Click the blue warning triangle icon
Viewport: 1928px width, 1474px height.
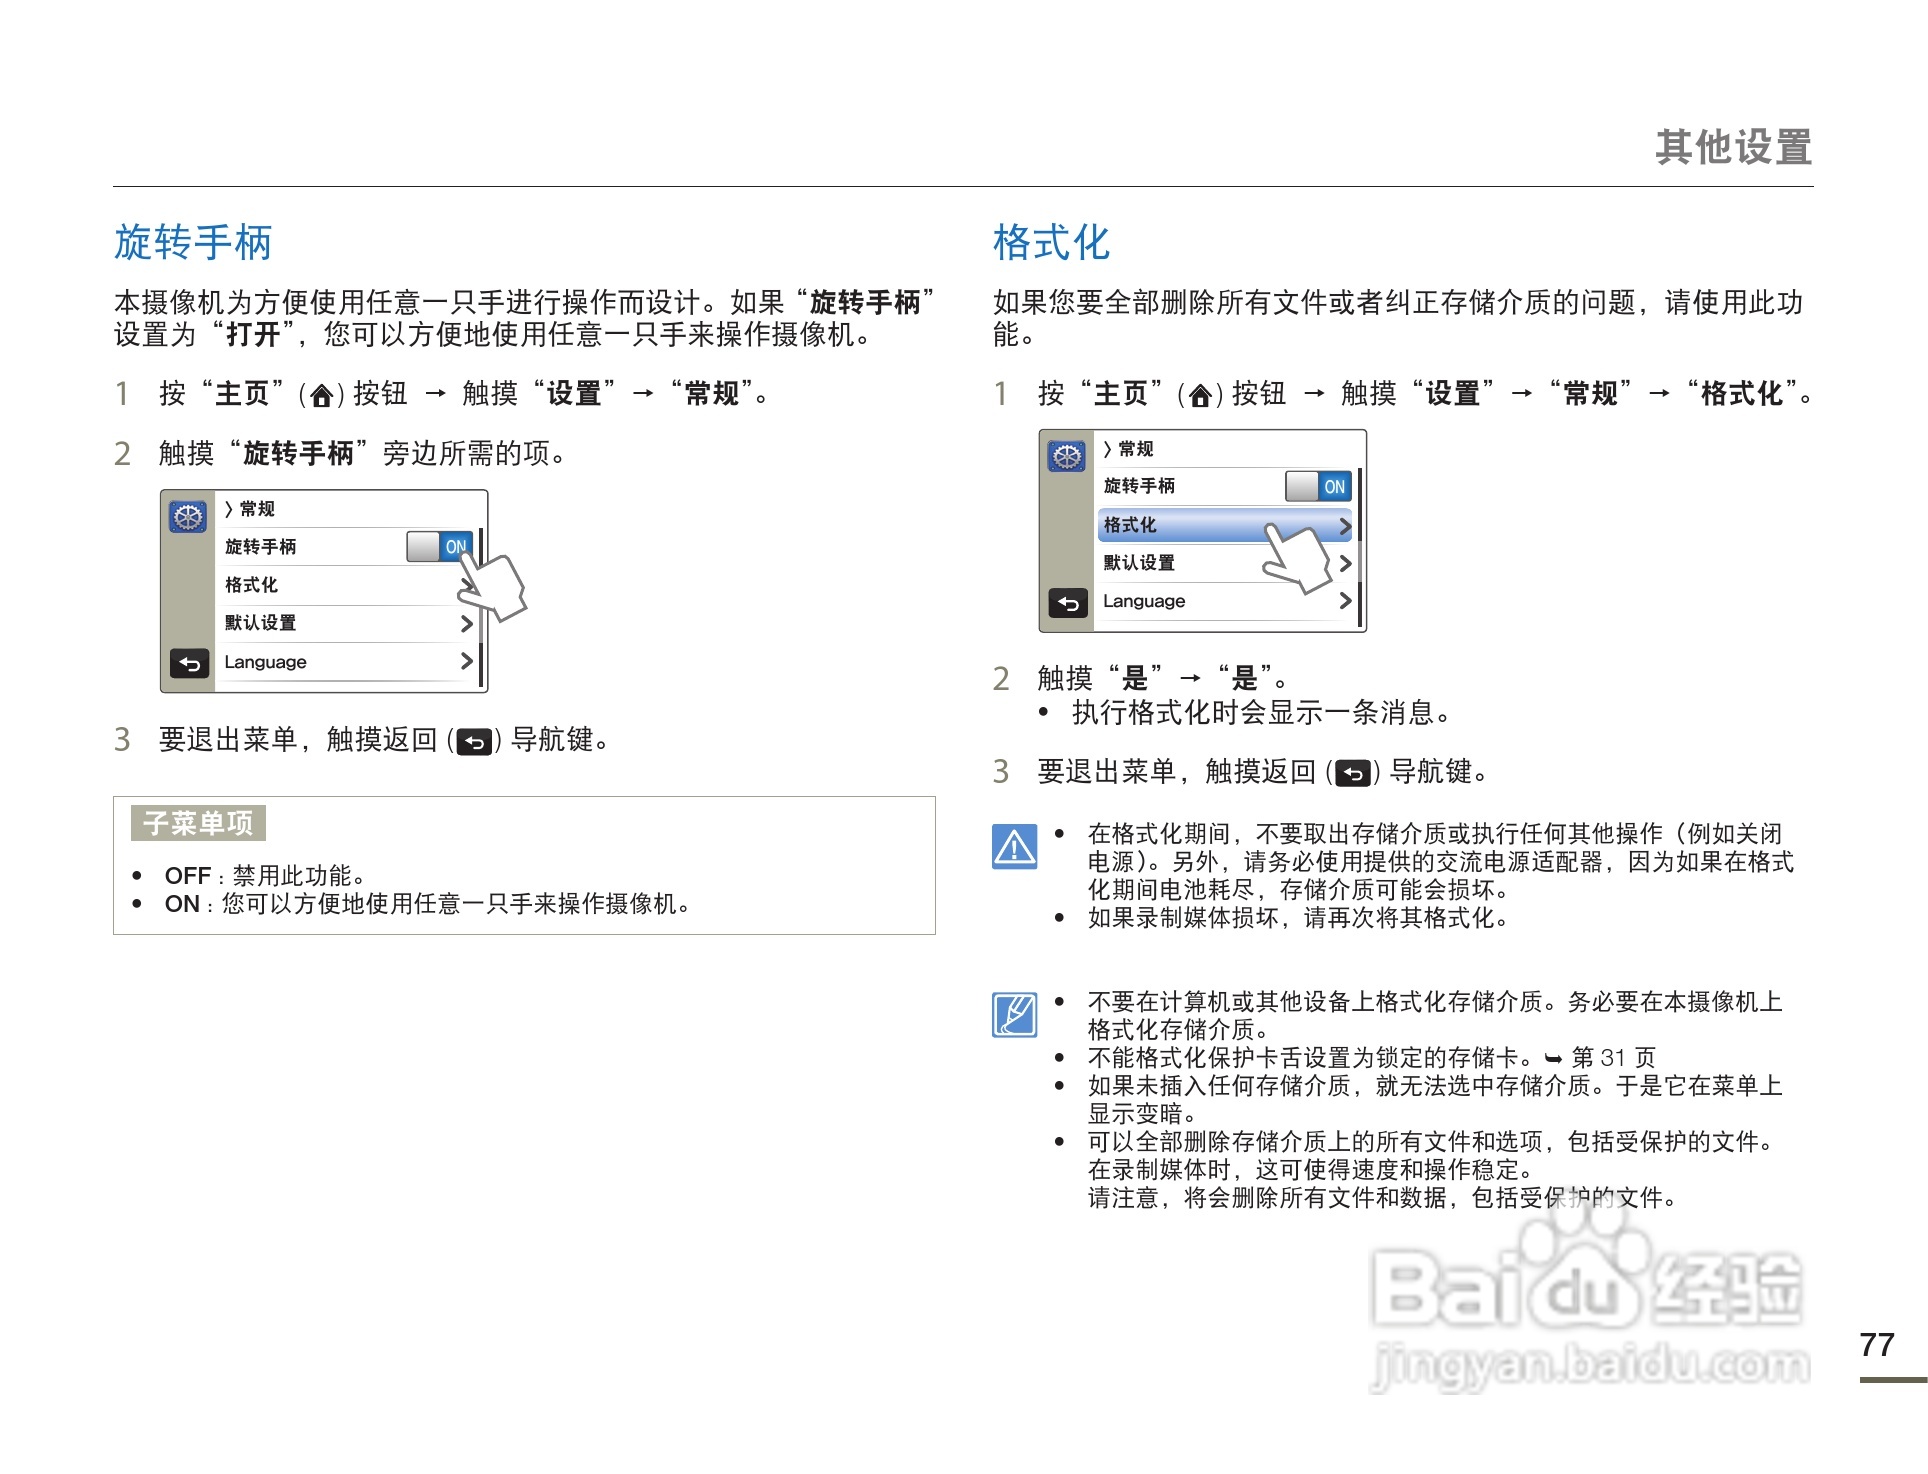coord(1014,847)
